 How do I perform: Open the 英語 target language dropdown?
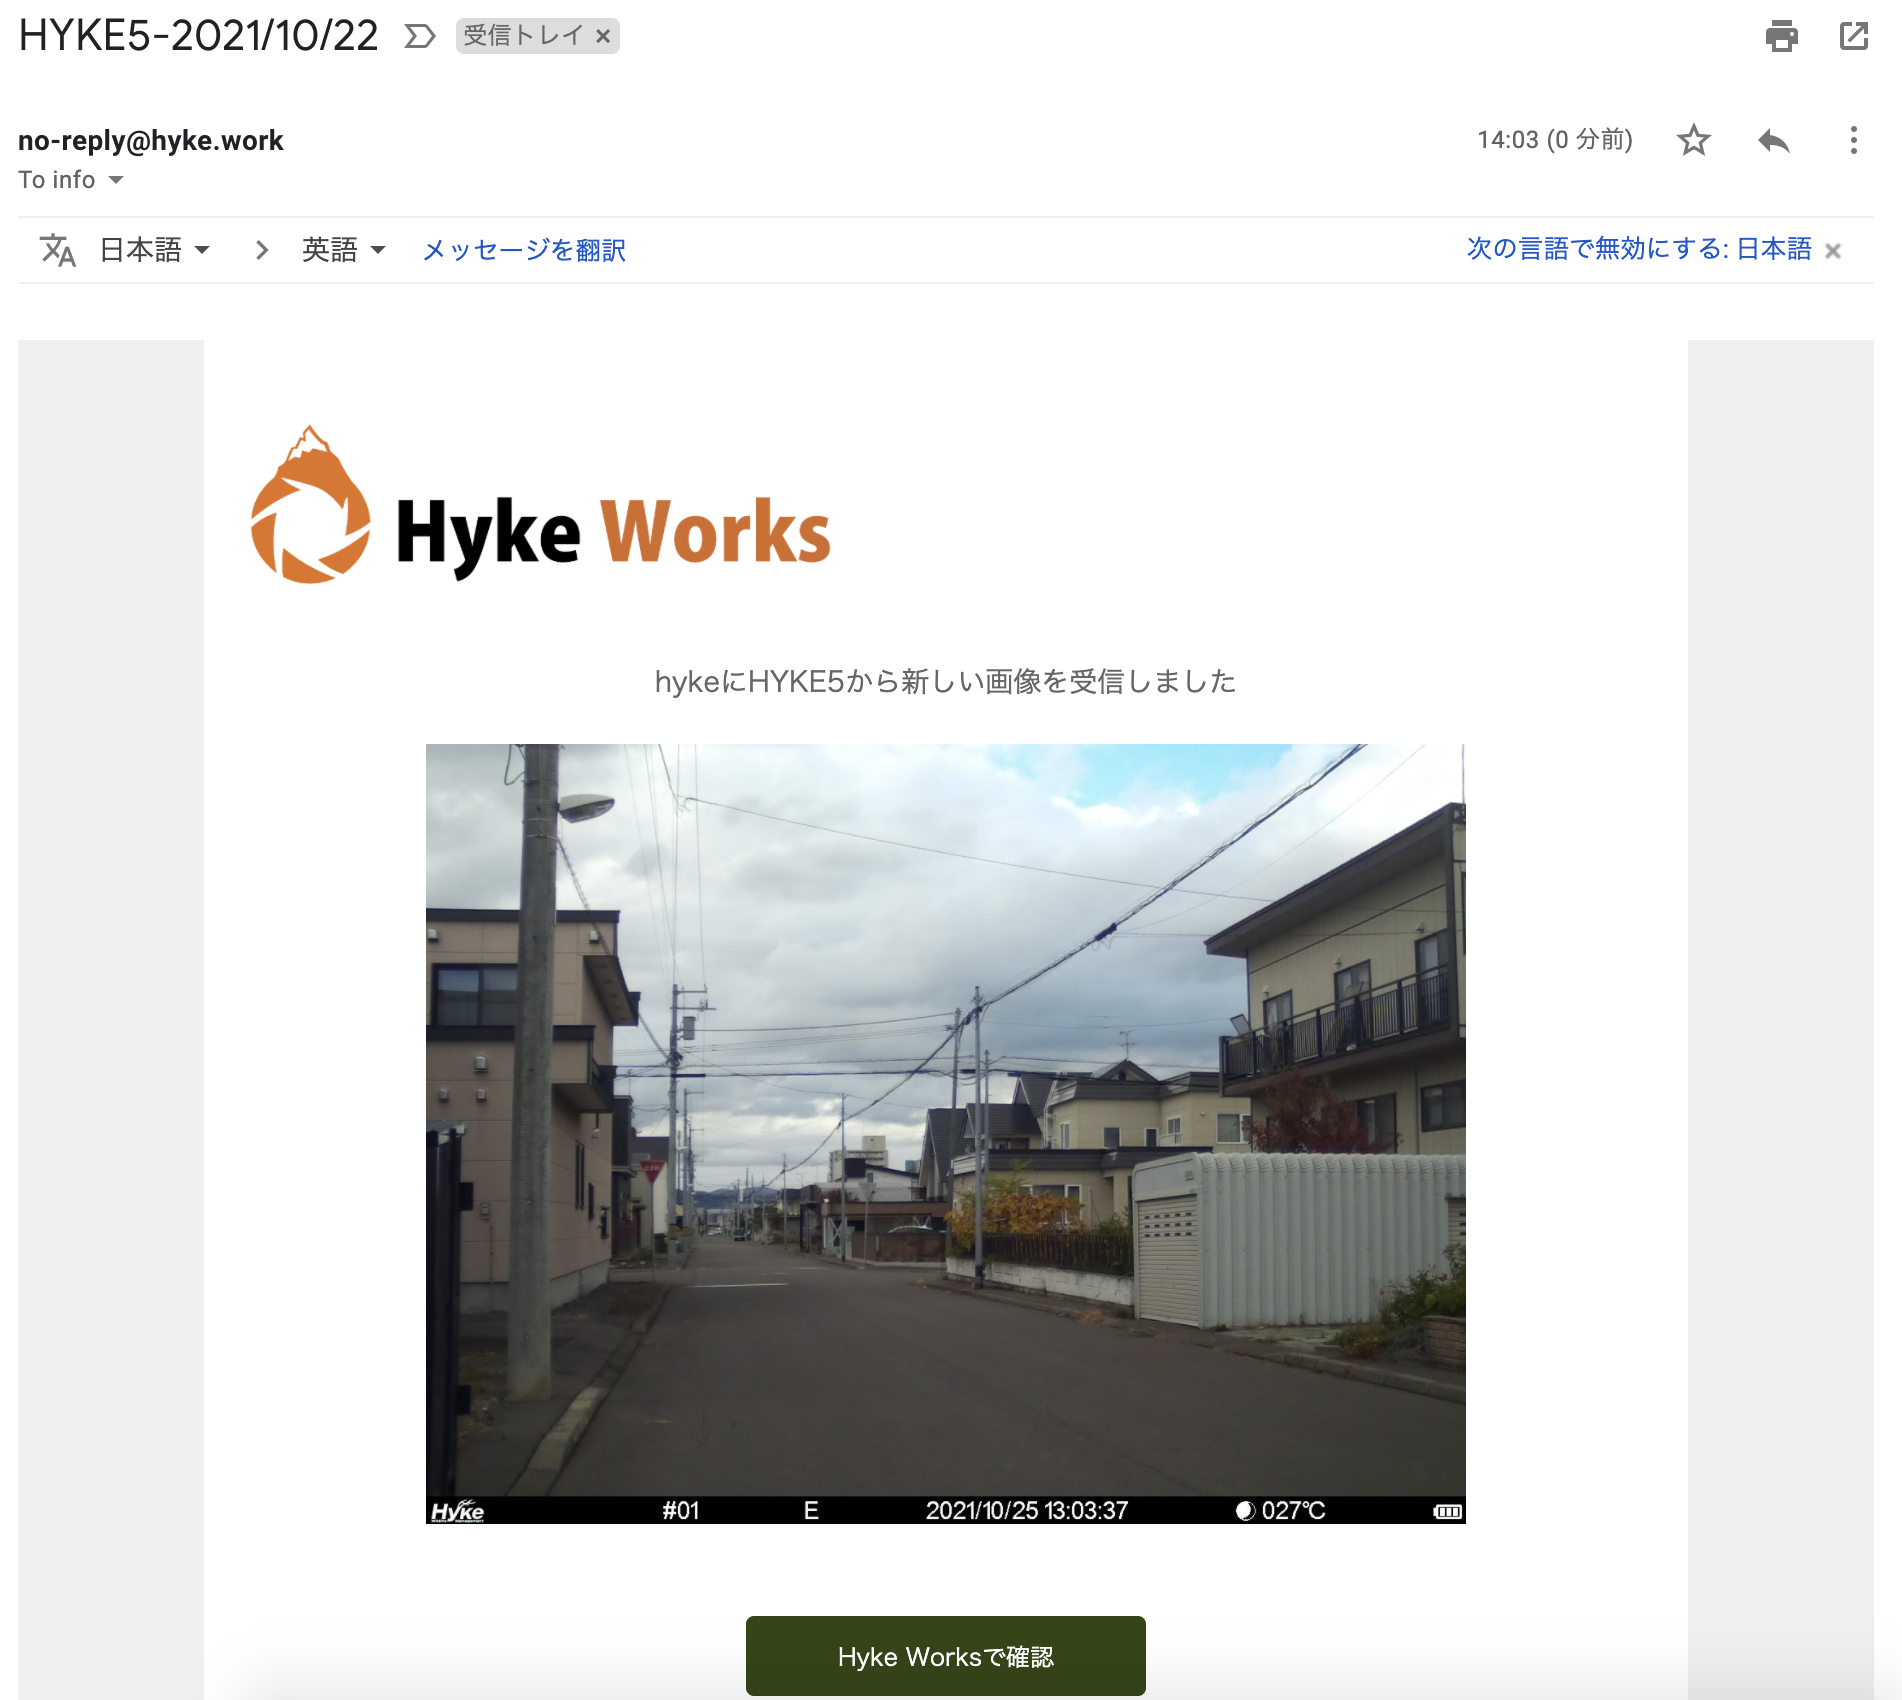343,250
